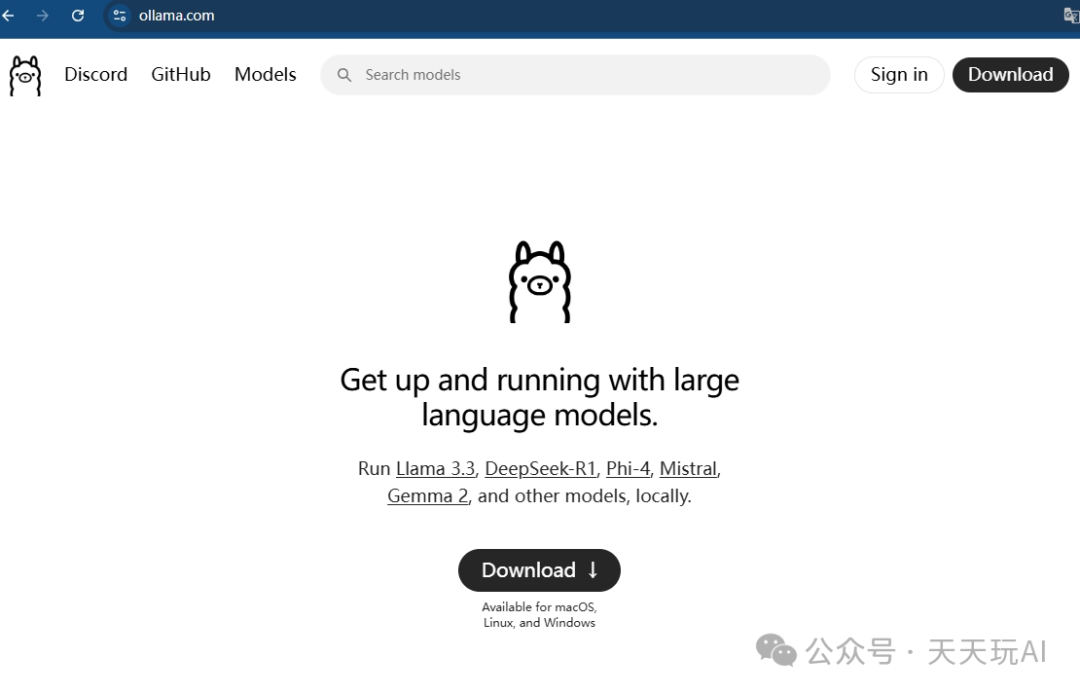The width and height of the screenshot is (1080, 694).
Task: Click the ollama.com address bar text
Action: [x=176, y=15]
